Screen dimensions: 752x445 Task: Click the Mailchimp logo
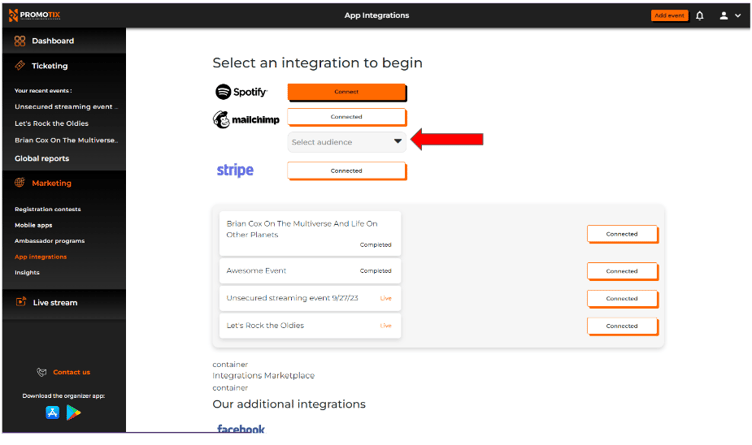[x=246, y=119]
